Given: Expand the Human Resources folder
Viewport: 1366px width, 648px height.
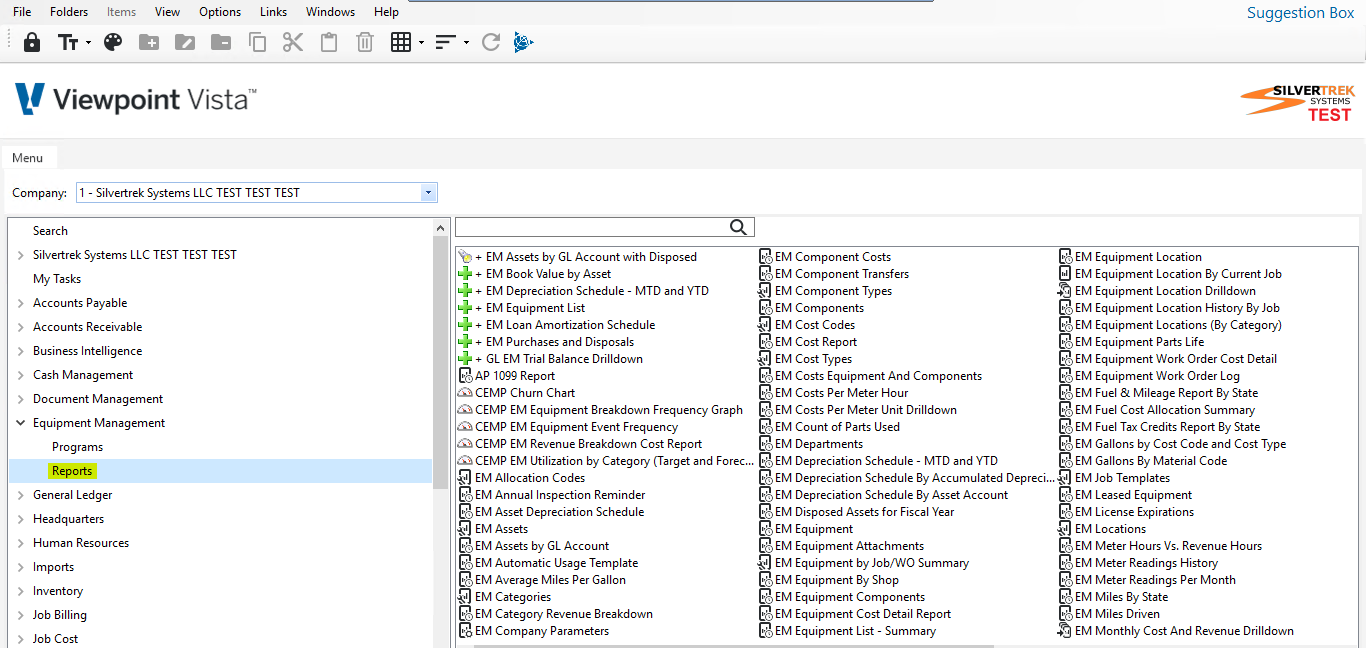Looking at the screenshot, I should 21,543.
